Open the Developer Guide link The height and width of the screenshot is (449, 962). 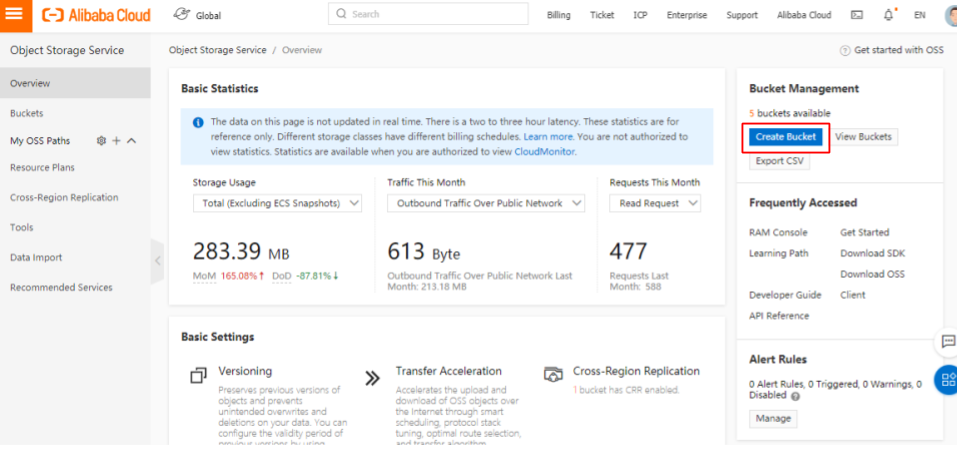pyautogui.click(x=785, y=295)
